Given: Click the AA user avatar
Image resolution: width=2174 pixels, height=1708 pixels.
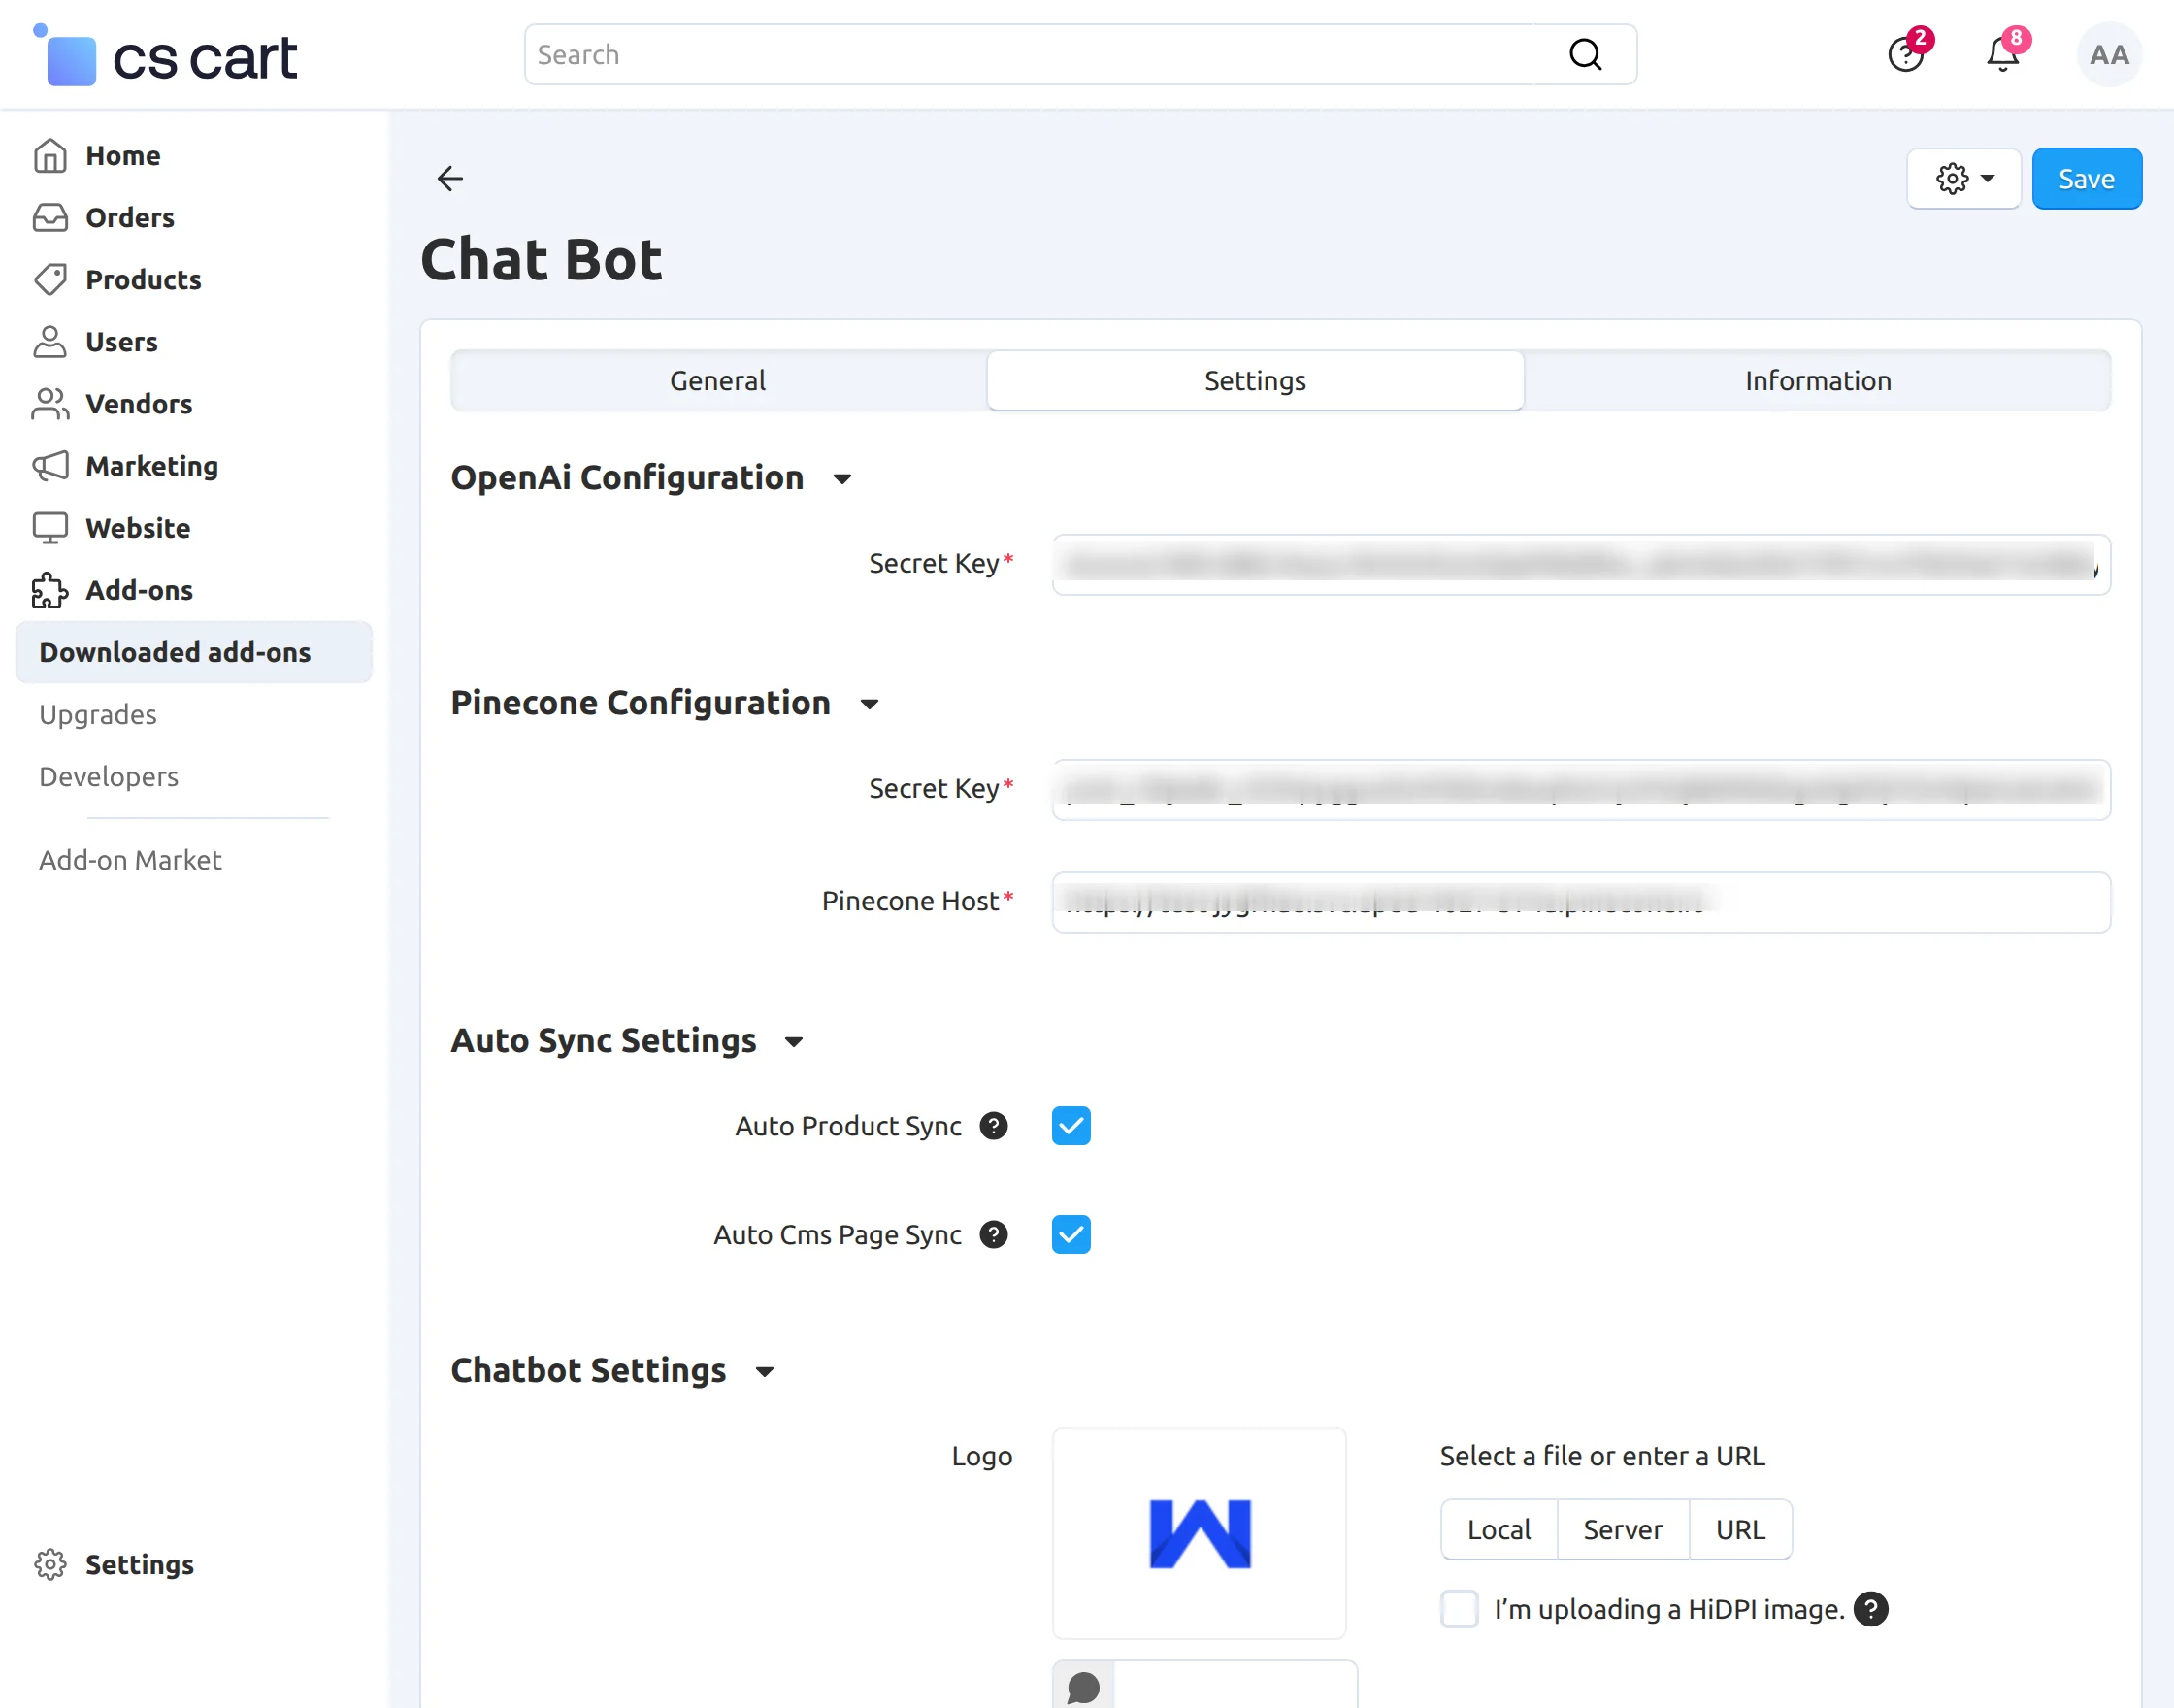Looking at the screenshot, I should [x=2108, y=54].
